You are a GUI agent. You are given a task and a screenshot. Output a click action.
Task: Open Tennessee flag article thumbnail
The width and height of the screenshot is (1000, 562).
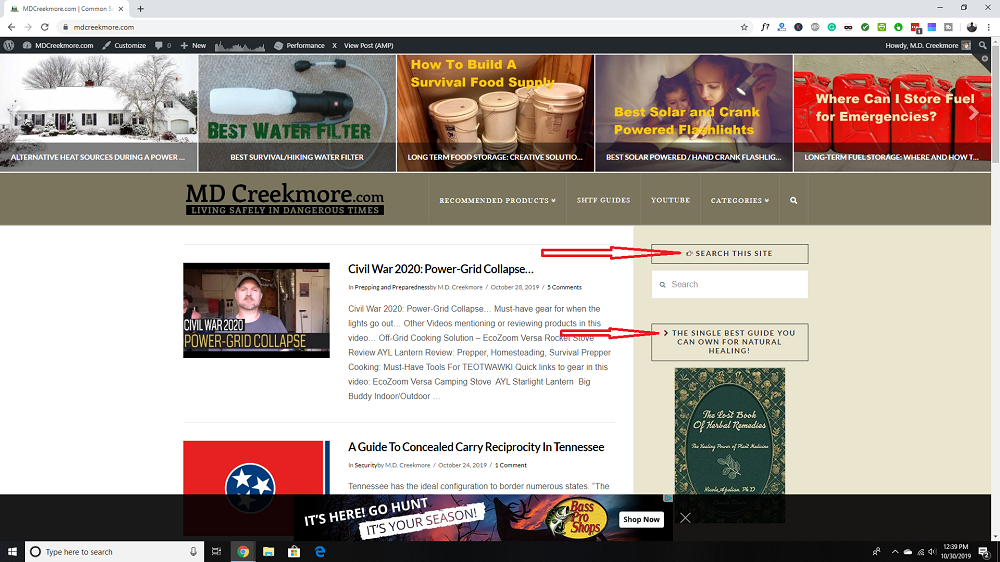coord(256,467)
